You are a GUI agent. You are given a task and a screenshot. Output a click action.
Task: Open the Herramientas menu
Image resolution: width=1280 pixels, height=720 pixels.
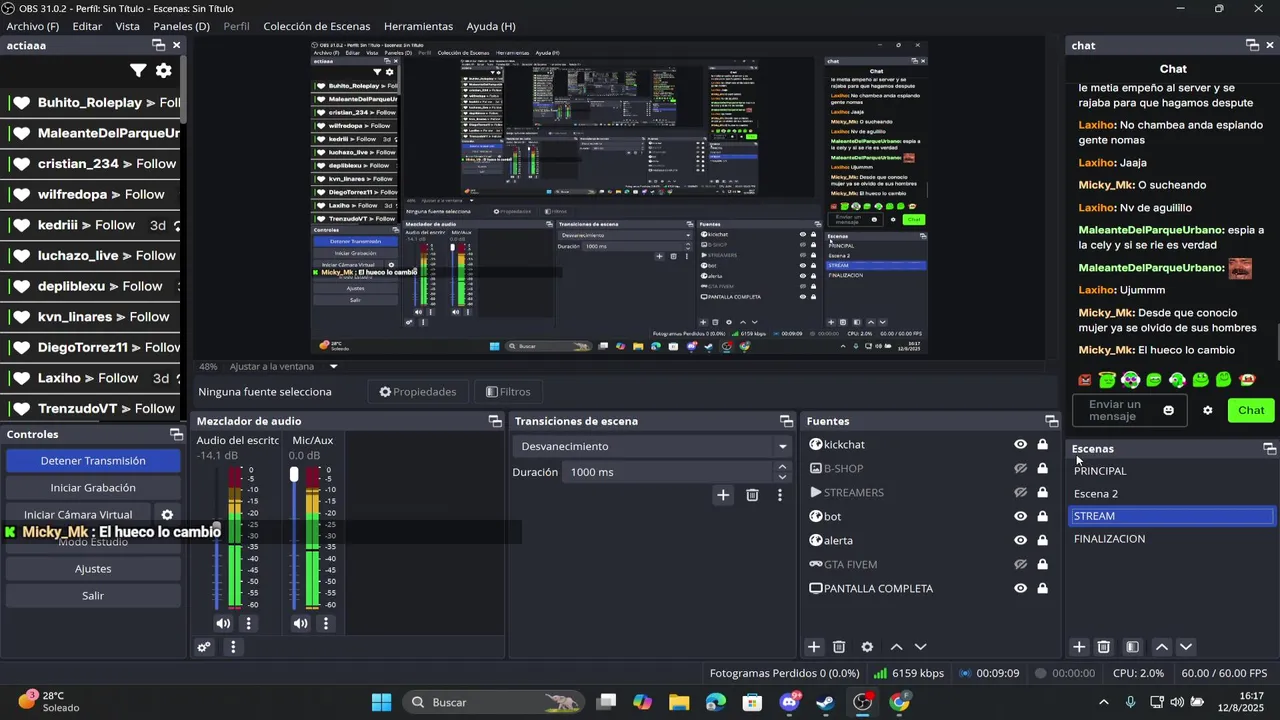click(418, 26)
